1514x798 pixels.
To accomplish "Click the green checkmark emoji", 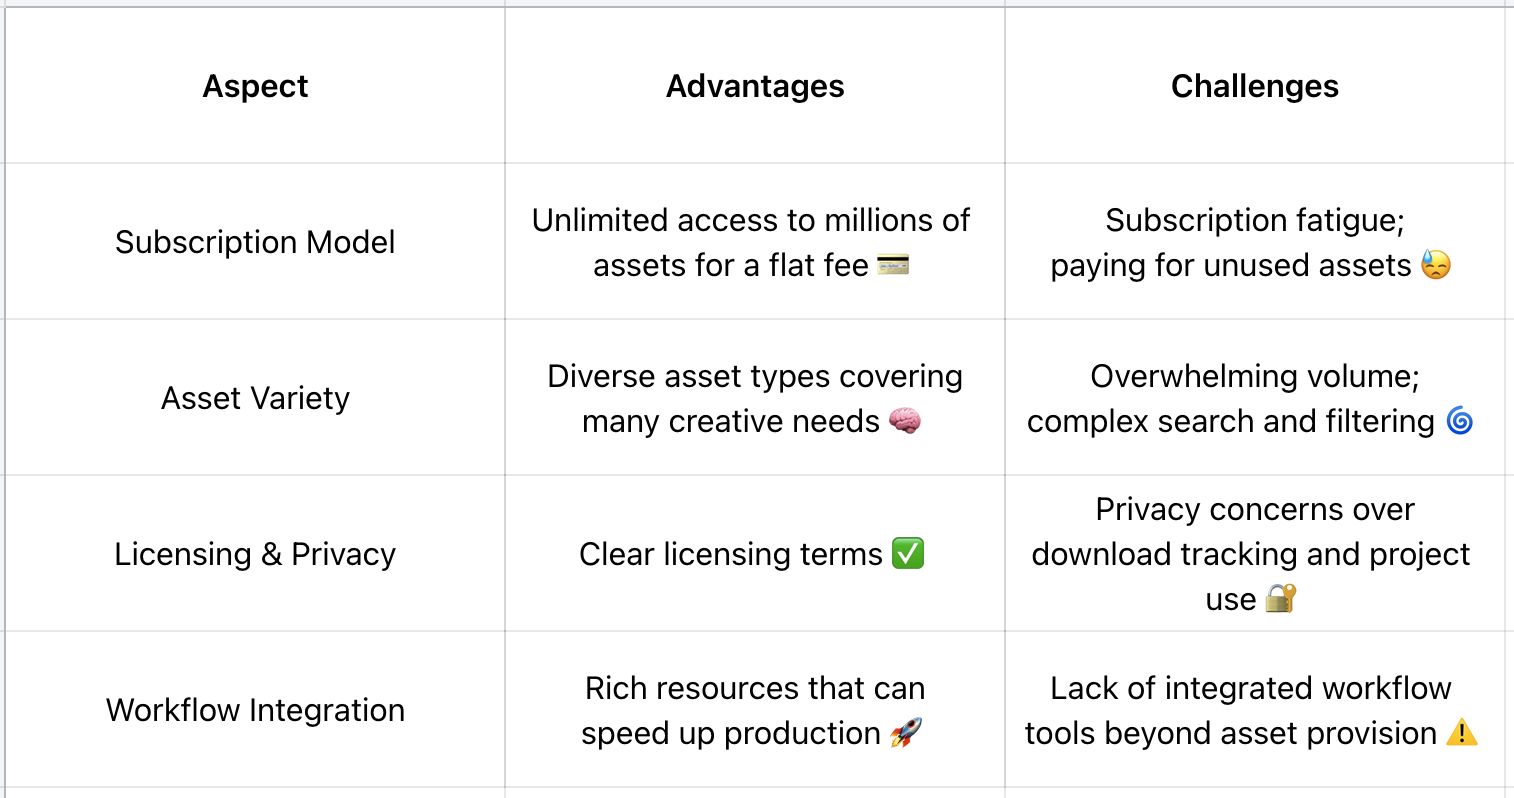I will point(907,553).
